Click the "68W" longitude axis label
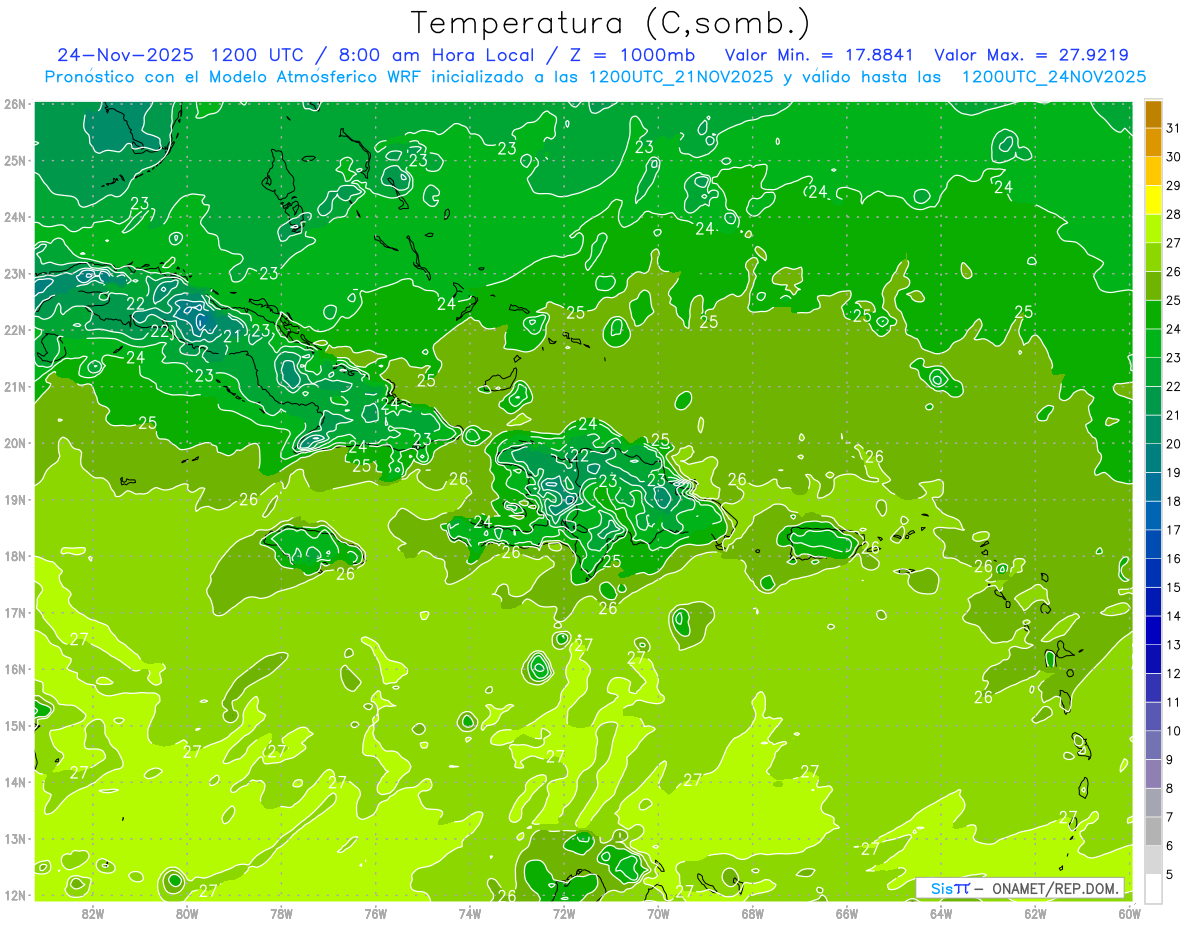This screenshot has width=1200, height=927. point(752,912)
